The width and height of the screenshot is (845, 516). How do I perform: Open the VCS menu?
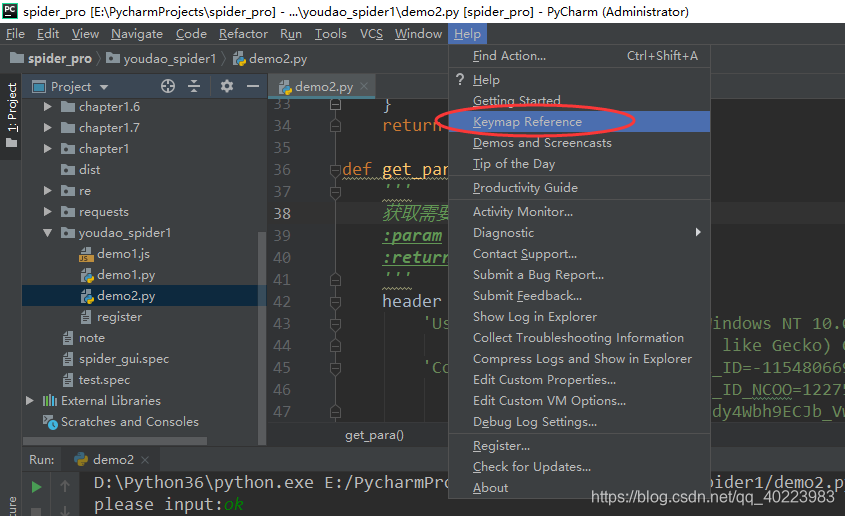371,34
